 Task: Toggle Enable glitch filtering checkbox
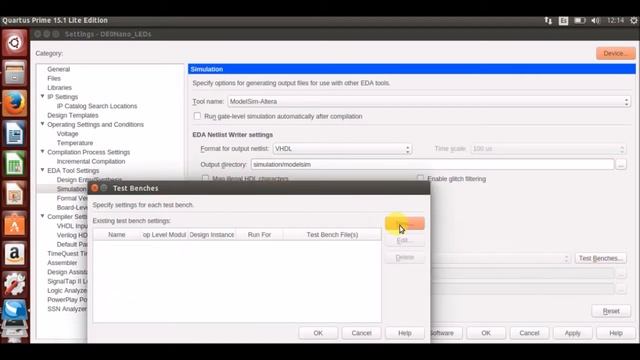[x=420, y=178]
